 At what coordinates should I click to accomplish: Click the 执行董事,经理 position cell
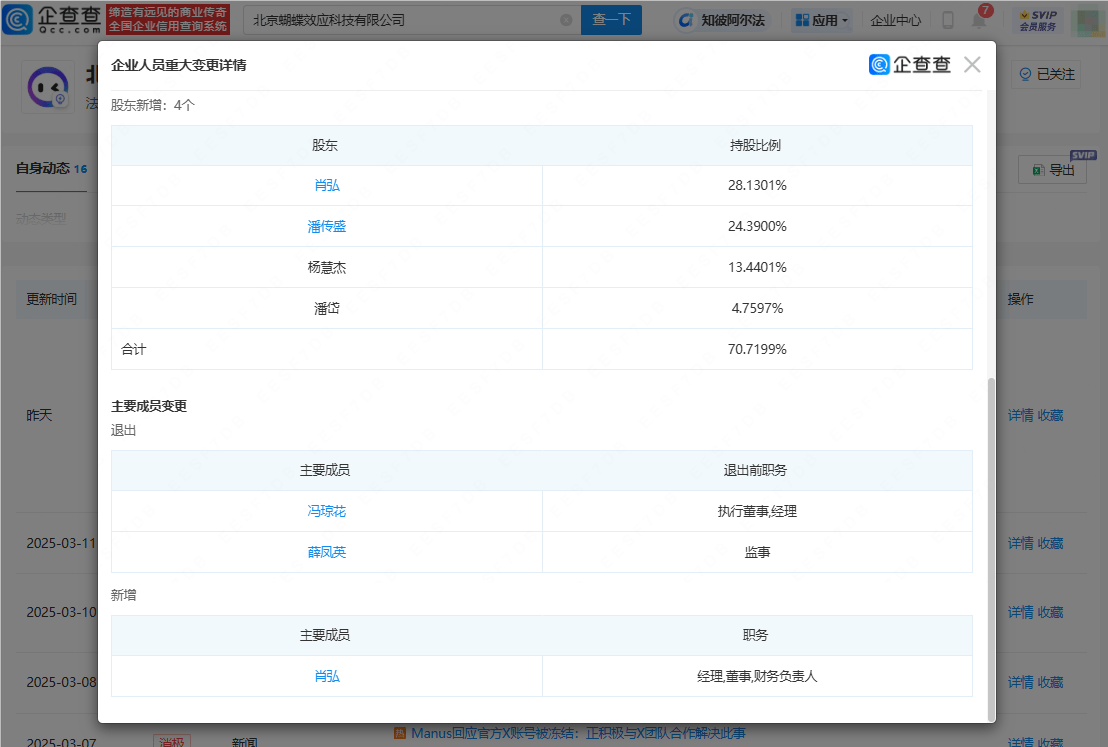click(758, 511)
